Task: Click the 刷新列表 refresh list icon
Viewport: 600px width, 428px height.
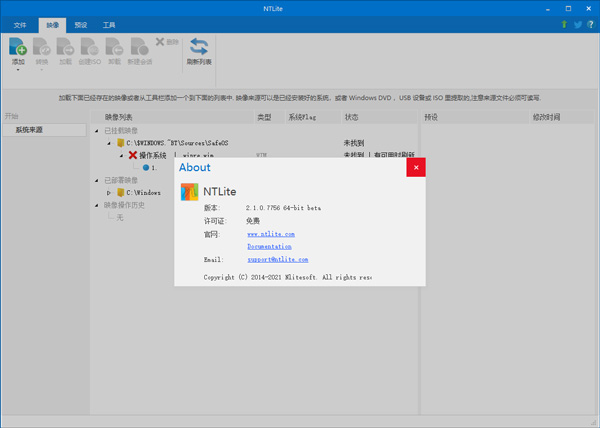Action: [199, 46]
